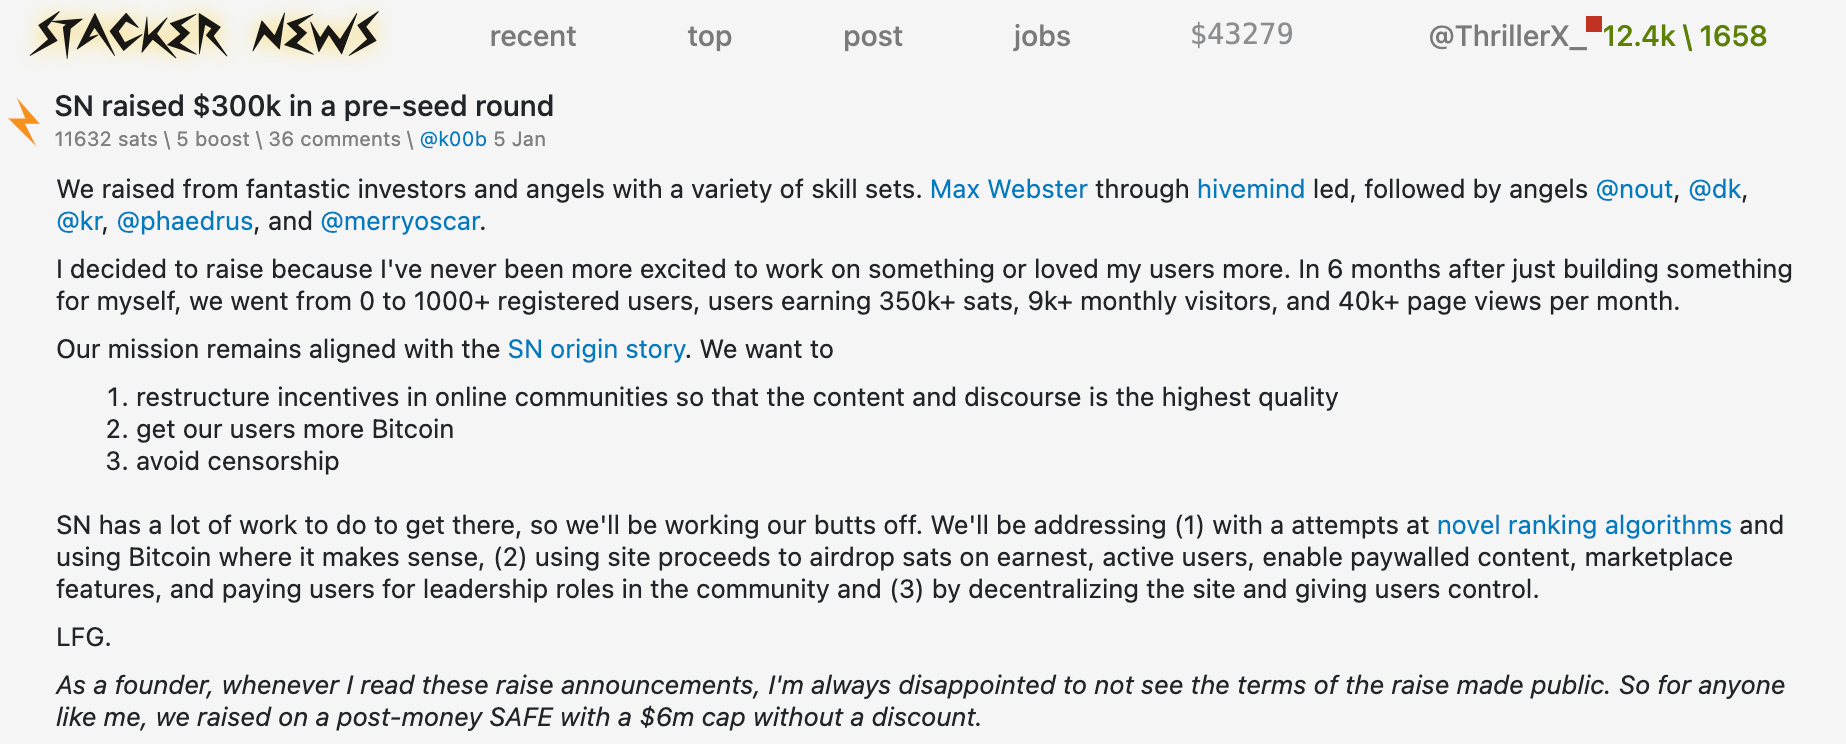Screen dimensions: 1846x744
Task: Read the SN origin story link
Action: (x=596, y=349)
